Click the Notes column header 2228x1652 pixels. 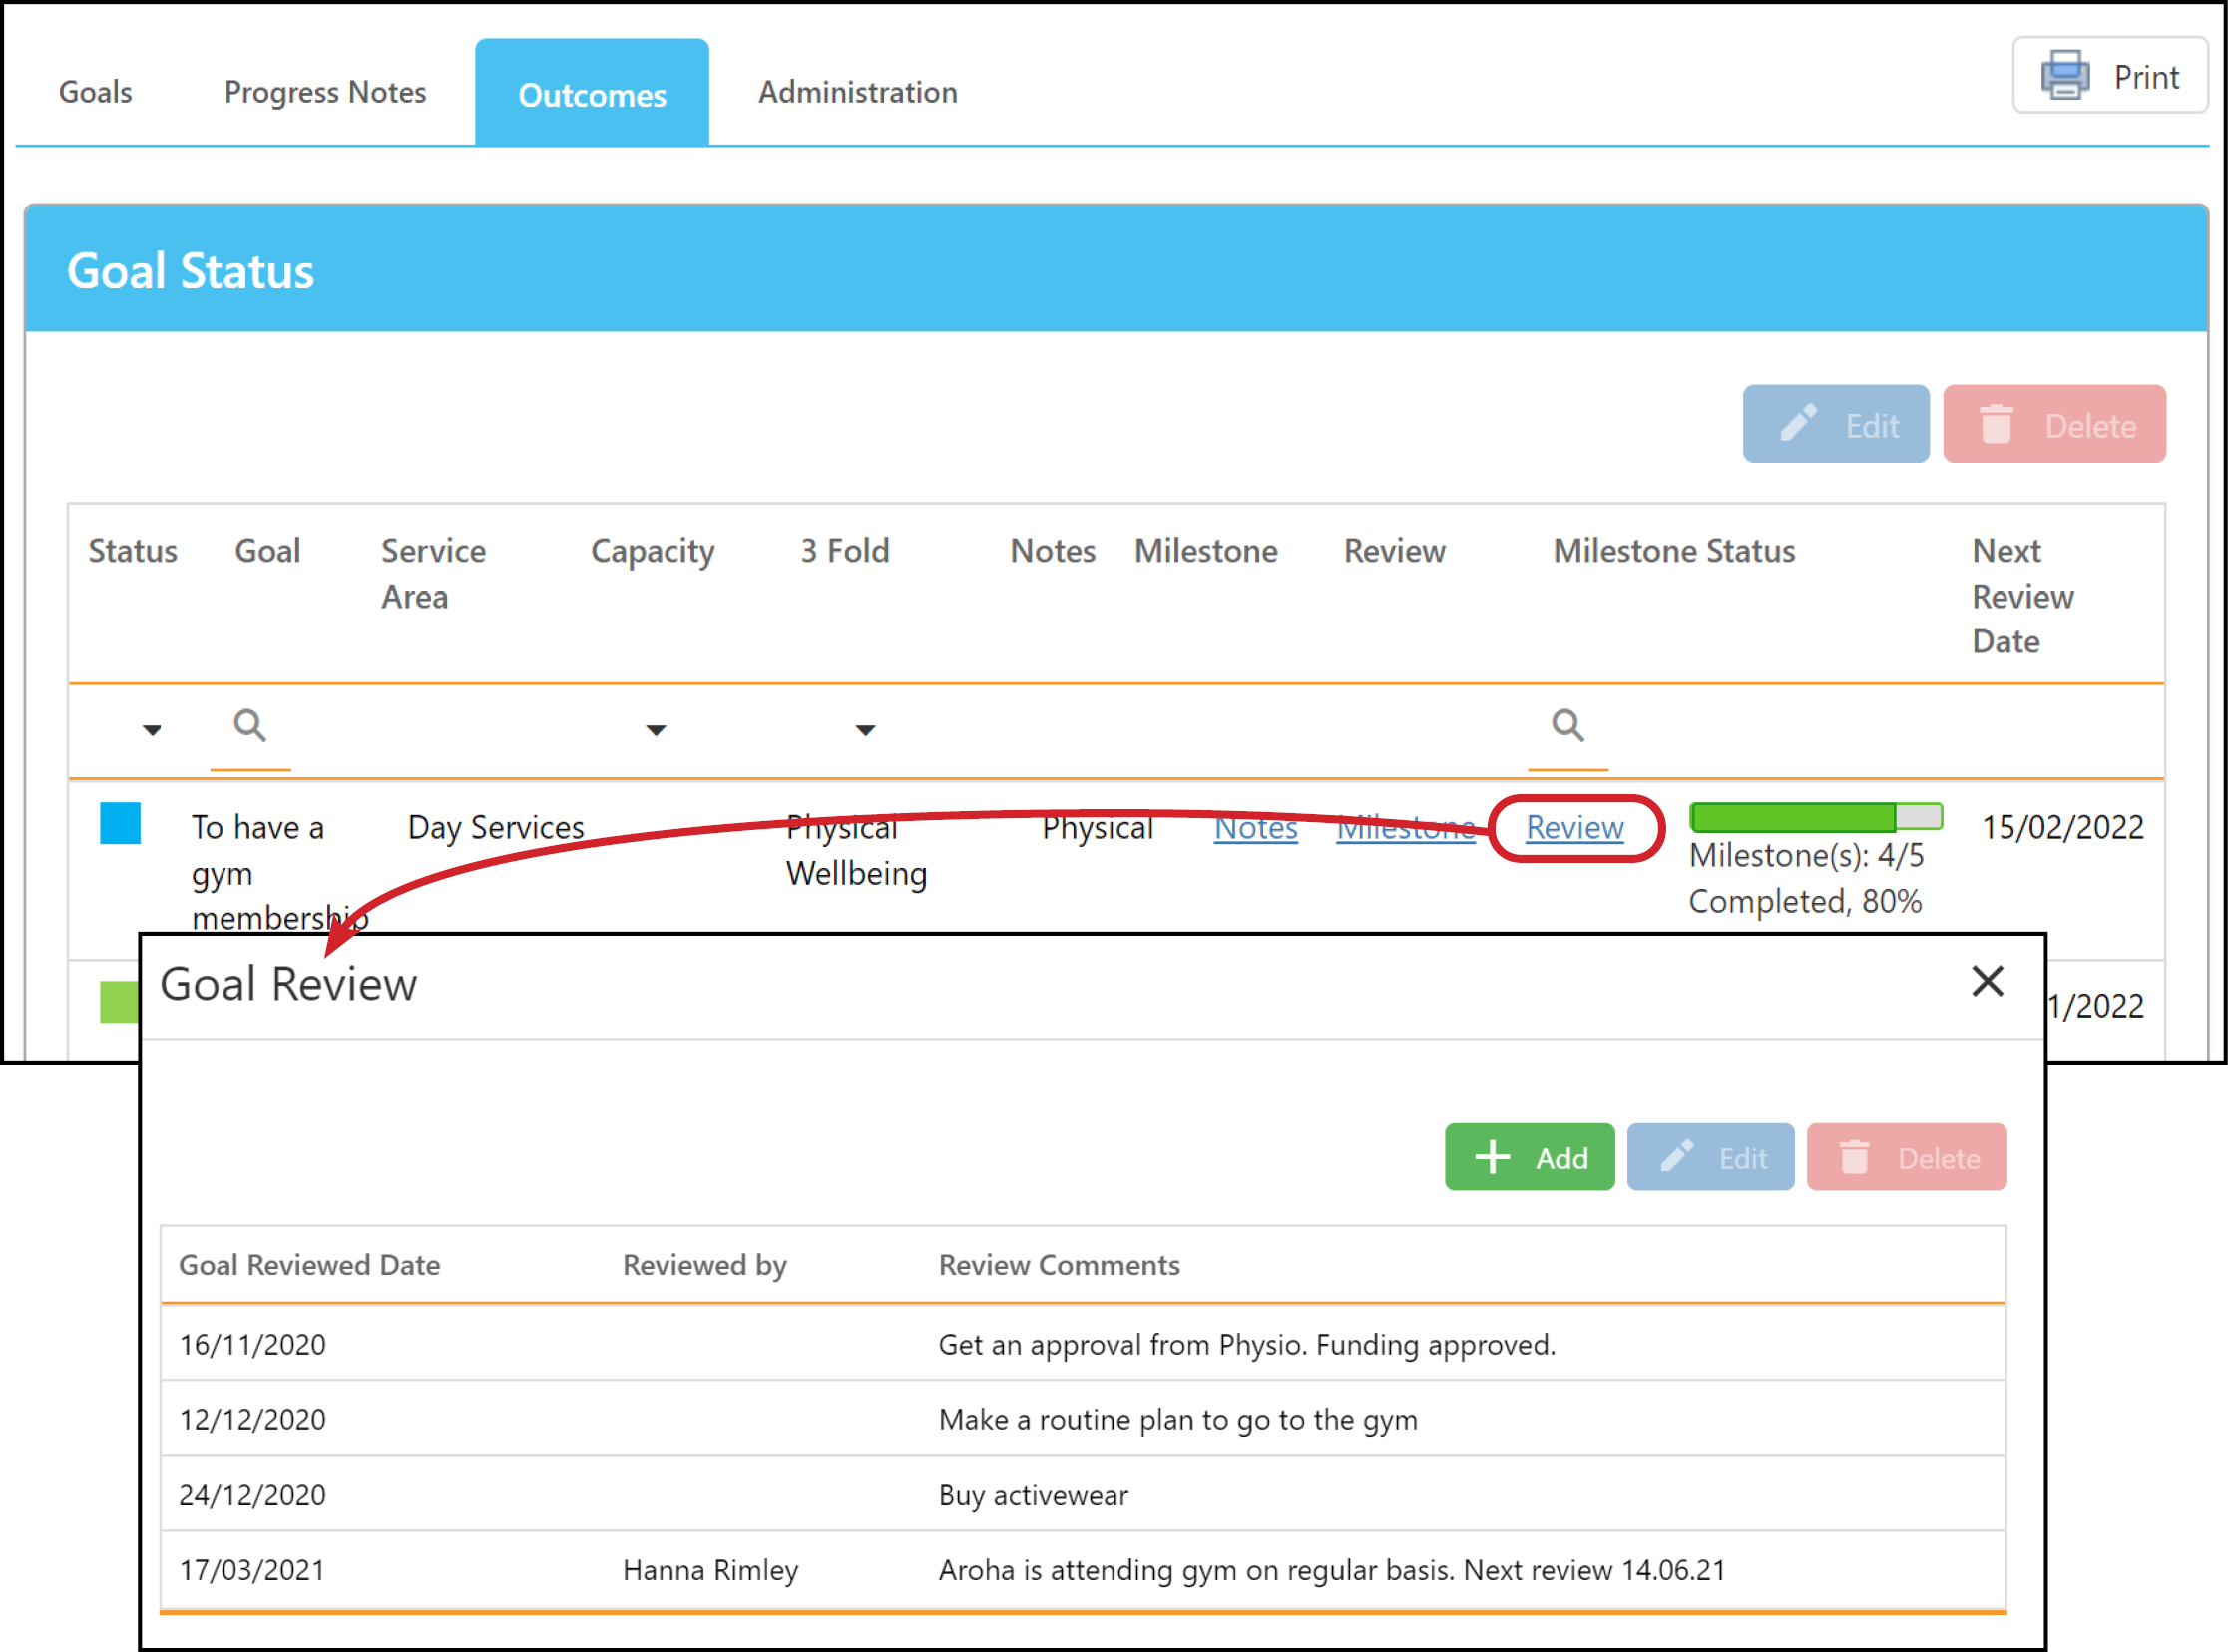click(1053, 550)
